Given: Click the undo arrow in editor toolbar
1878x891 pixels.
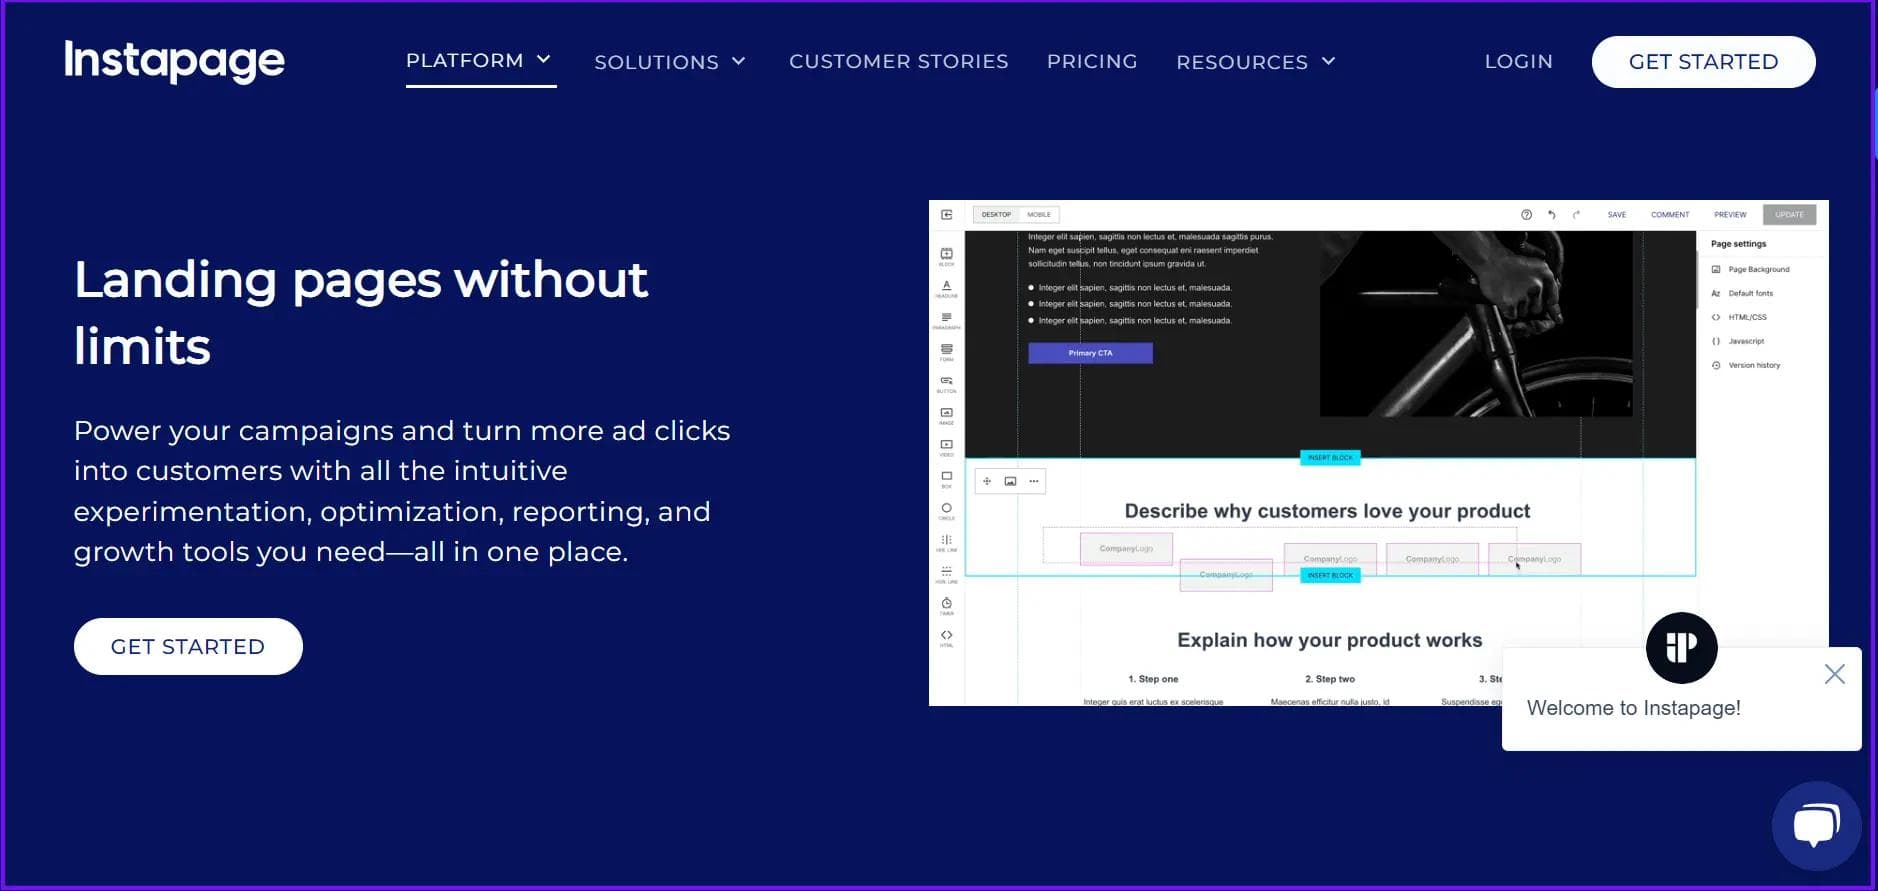Looking at the screenshot, I should click(1551, 215).
